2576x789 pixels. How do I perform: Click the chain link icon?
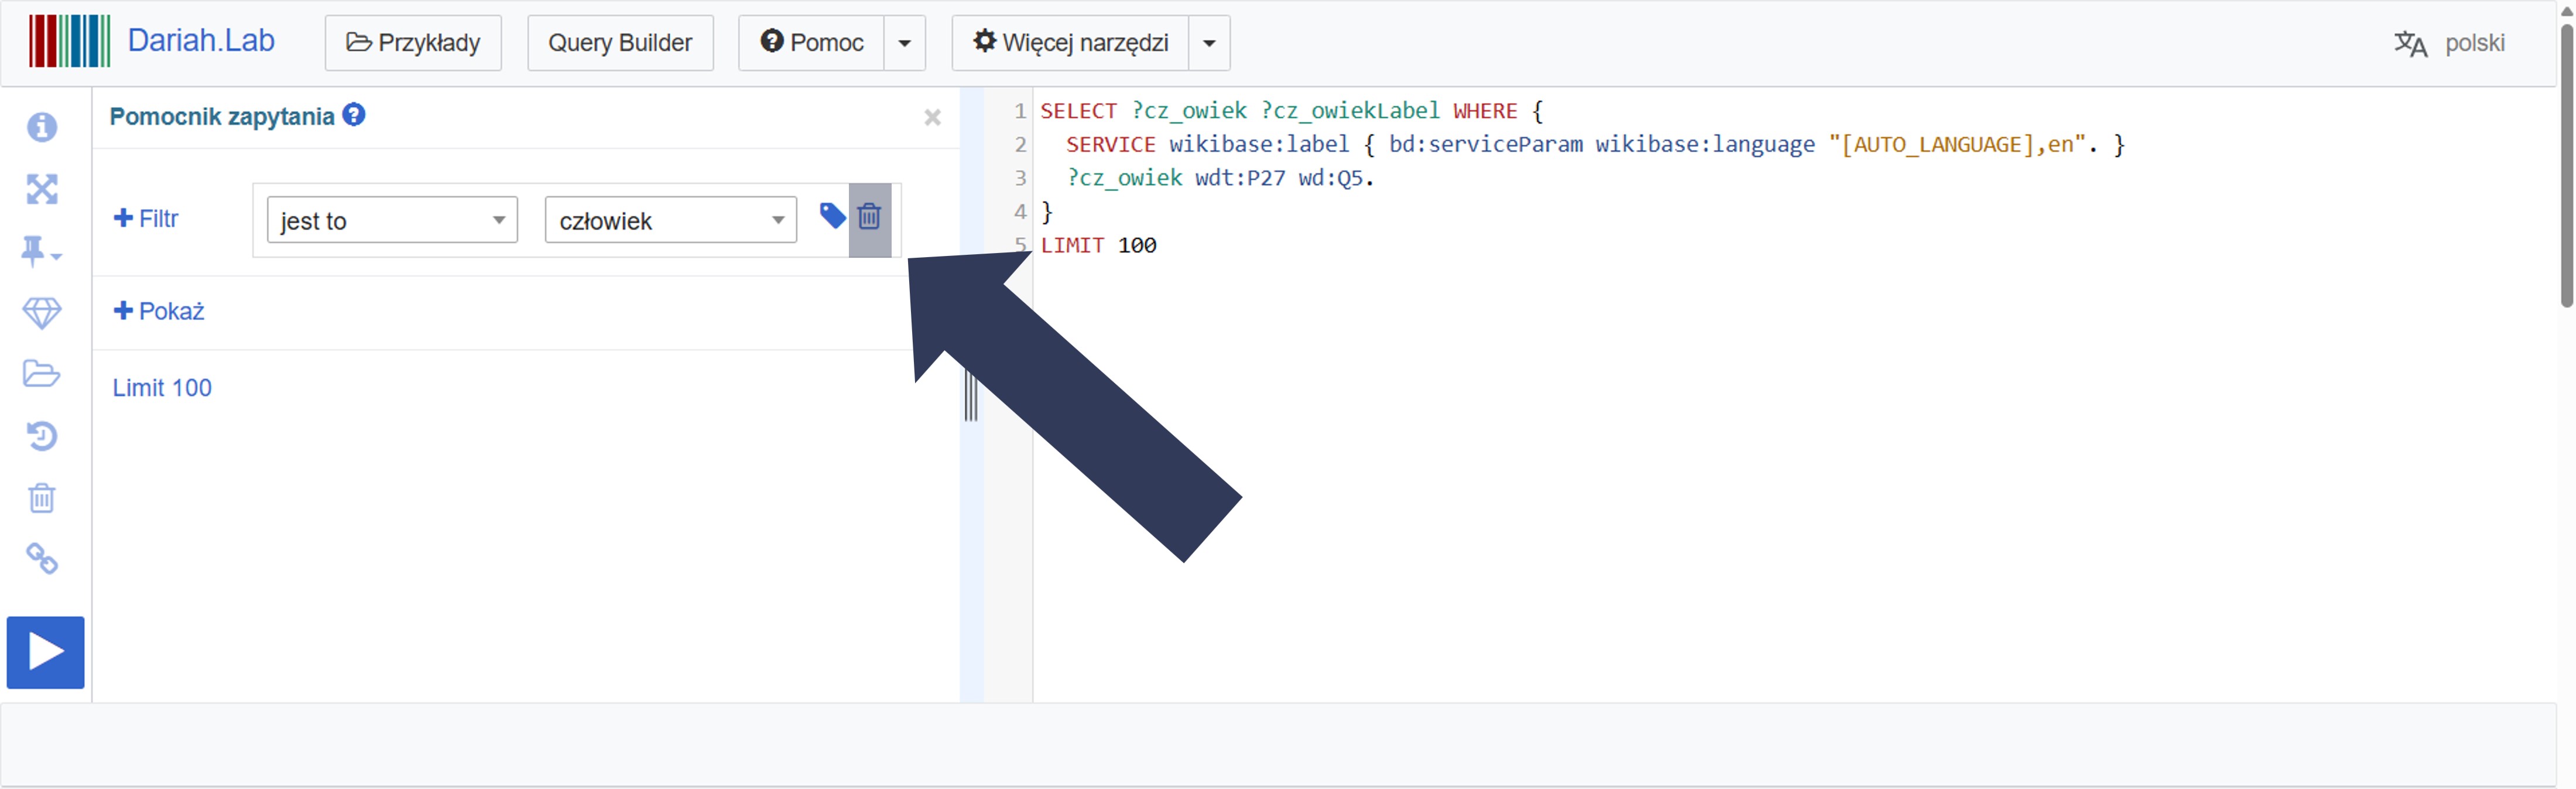[42, 559]
